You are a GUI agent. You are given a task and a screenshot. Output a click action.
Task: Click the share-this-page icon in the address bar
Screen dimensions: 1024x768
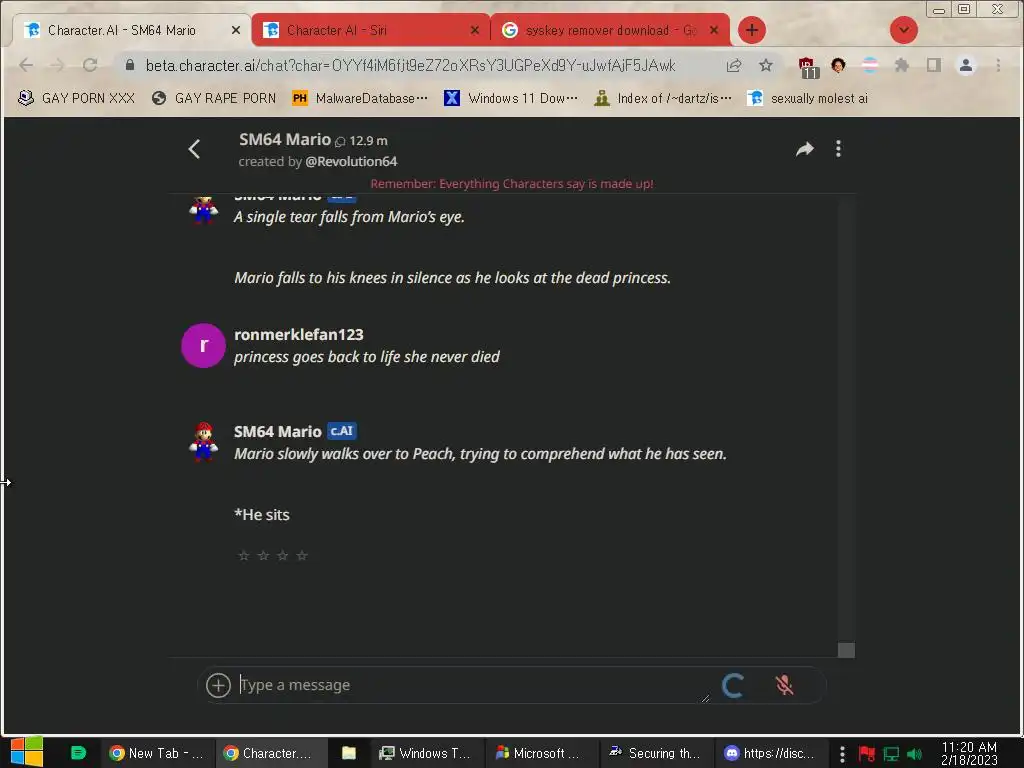click(734, 65)
